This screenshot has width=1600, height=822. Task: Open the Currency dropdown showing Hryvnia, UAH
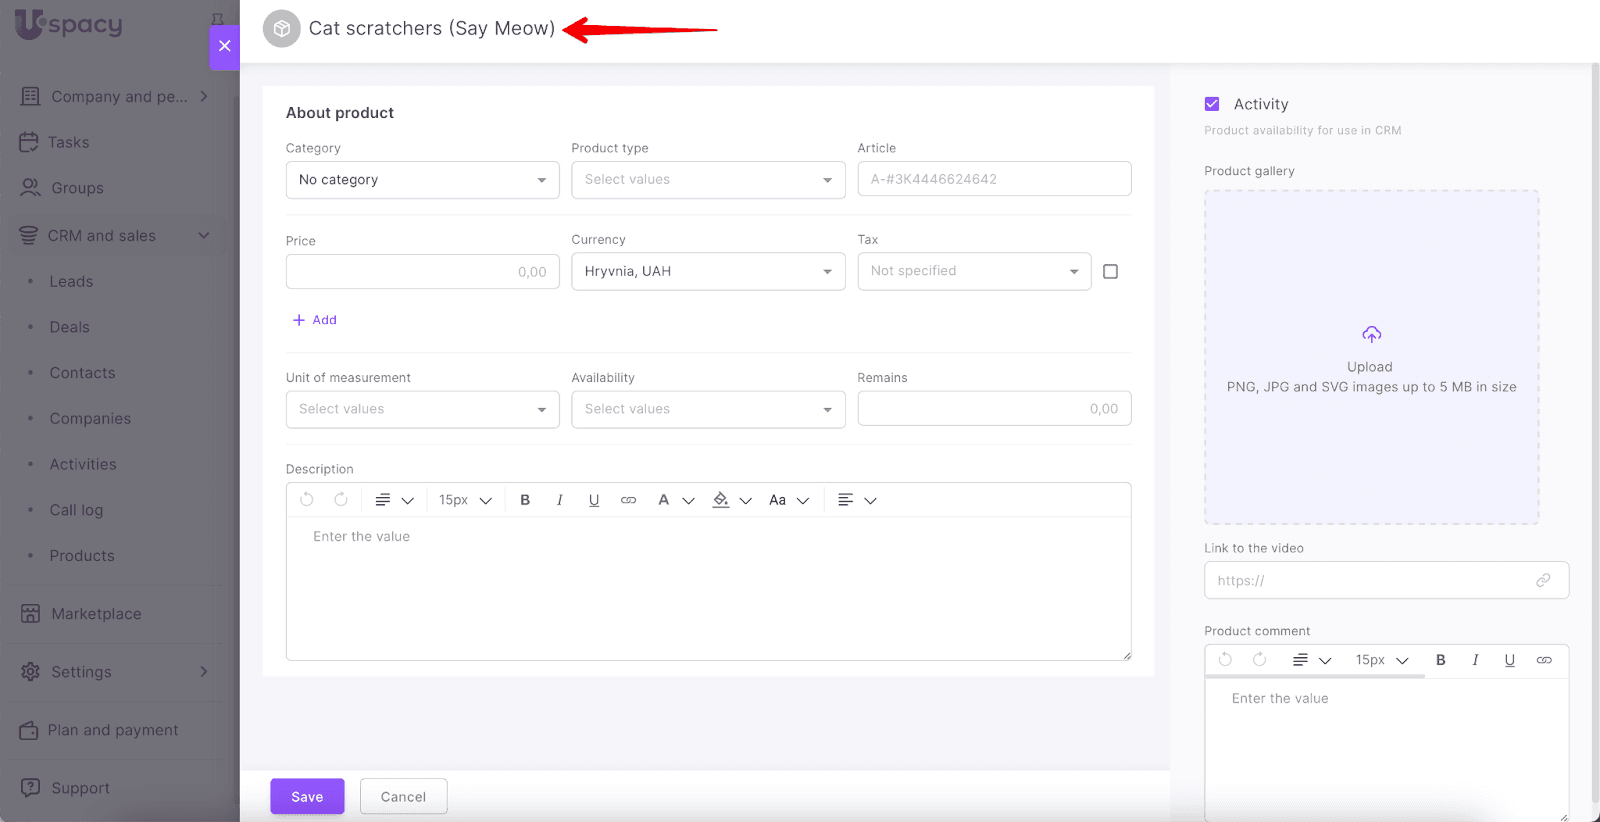[707, 272]
